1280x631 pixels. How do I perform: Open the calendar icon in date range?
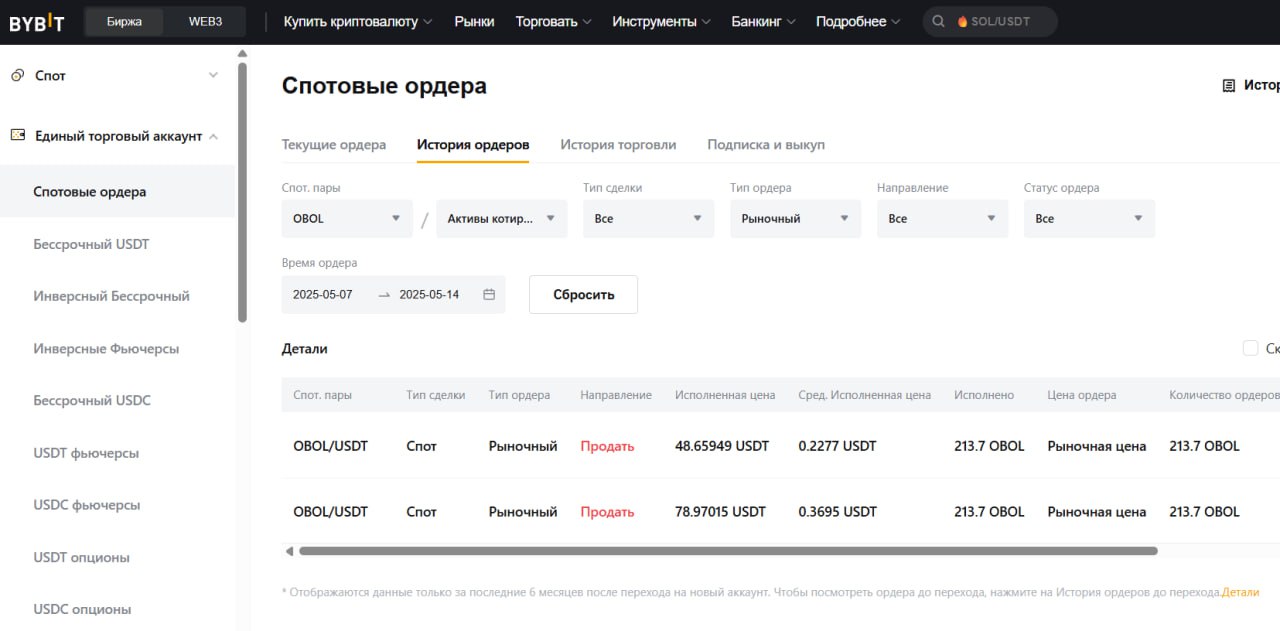[489, 294]
